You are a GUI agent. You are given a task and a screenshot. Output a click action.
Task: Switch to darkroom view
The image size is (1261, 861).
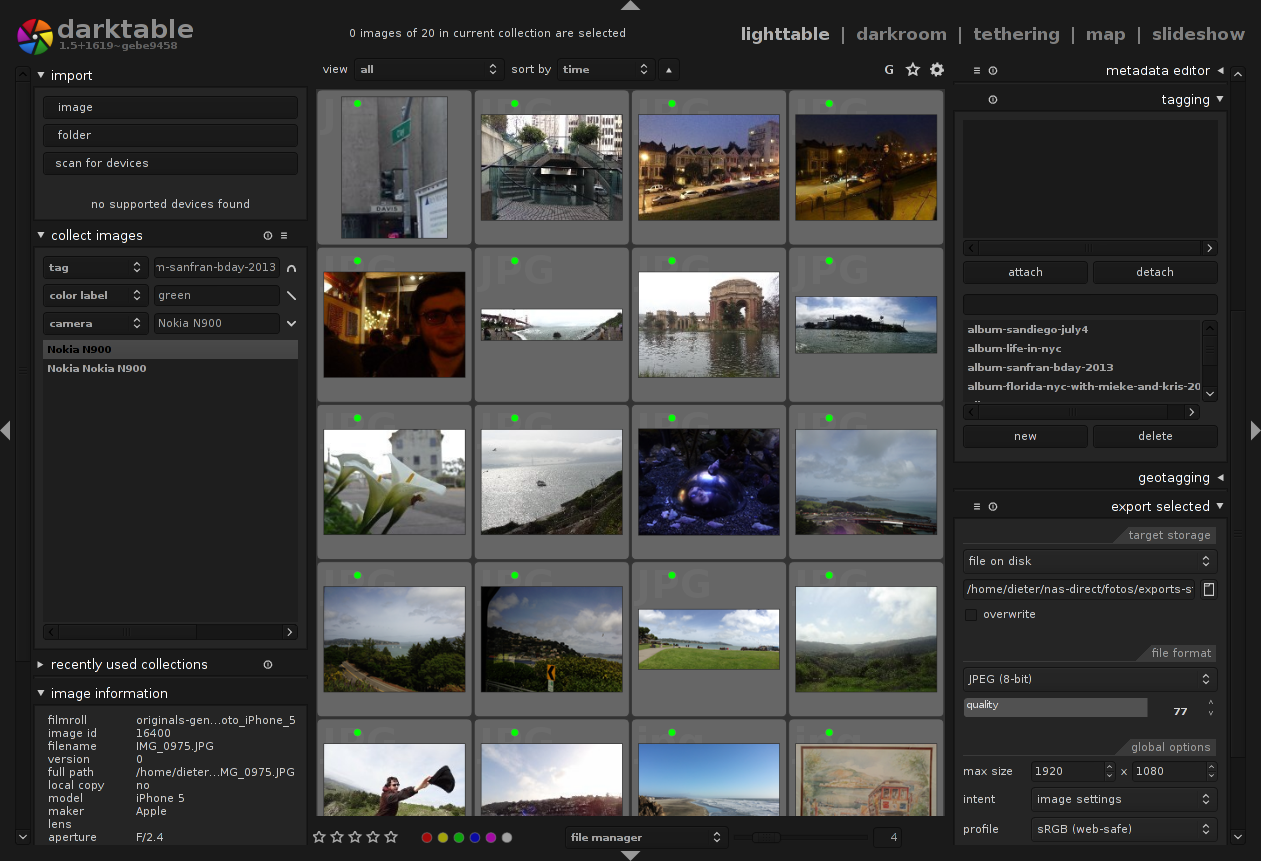901,34
